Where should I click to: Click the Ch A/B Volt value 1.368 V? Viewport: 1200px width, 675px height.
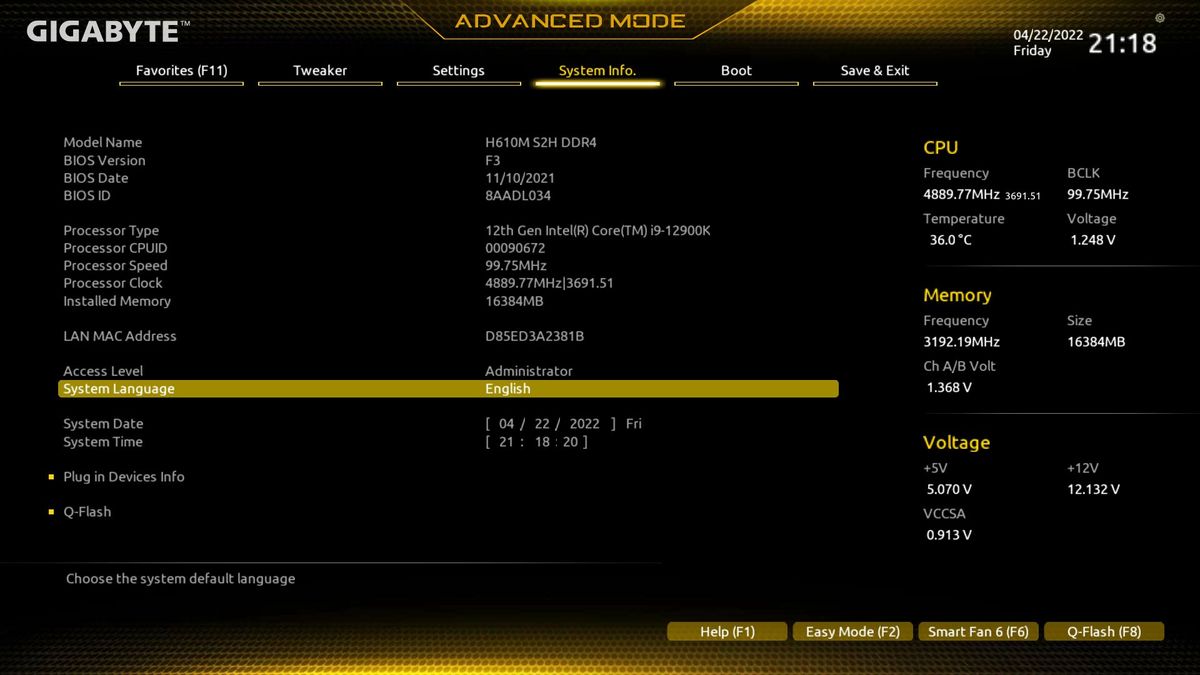(x=949, y=388)
